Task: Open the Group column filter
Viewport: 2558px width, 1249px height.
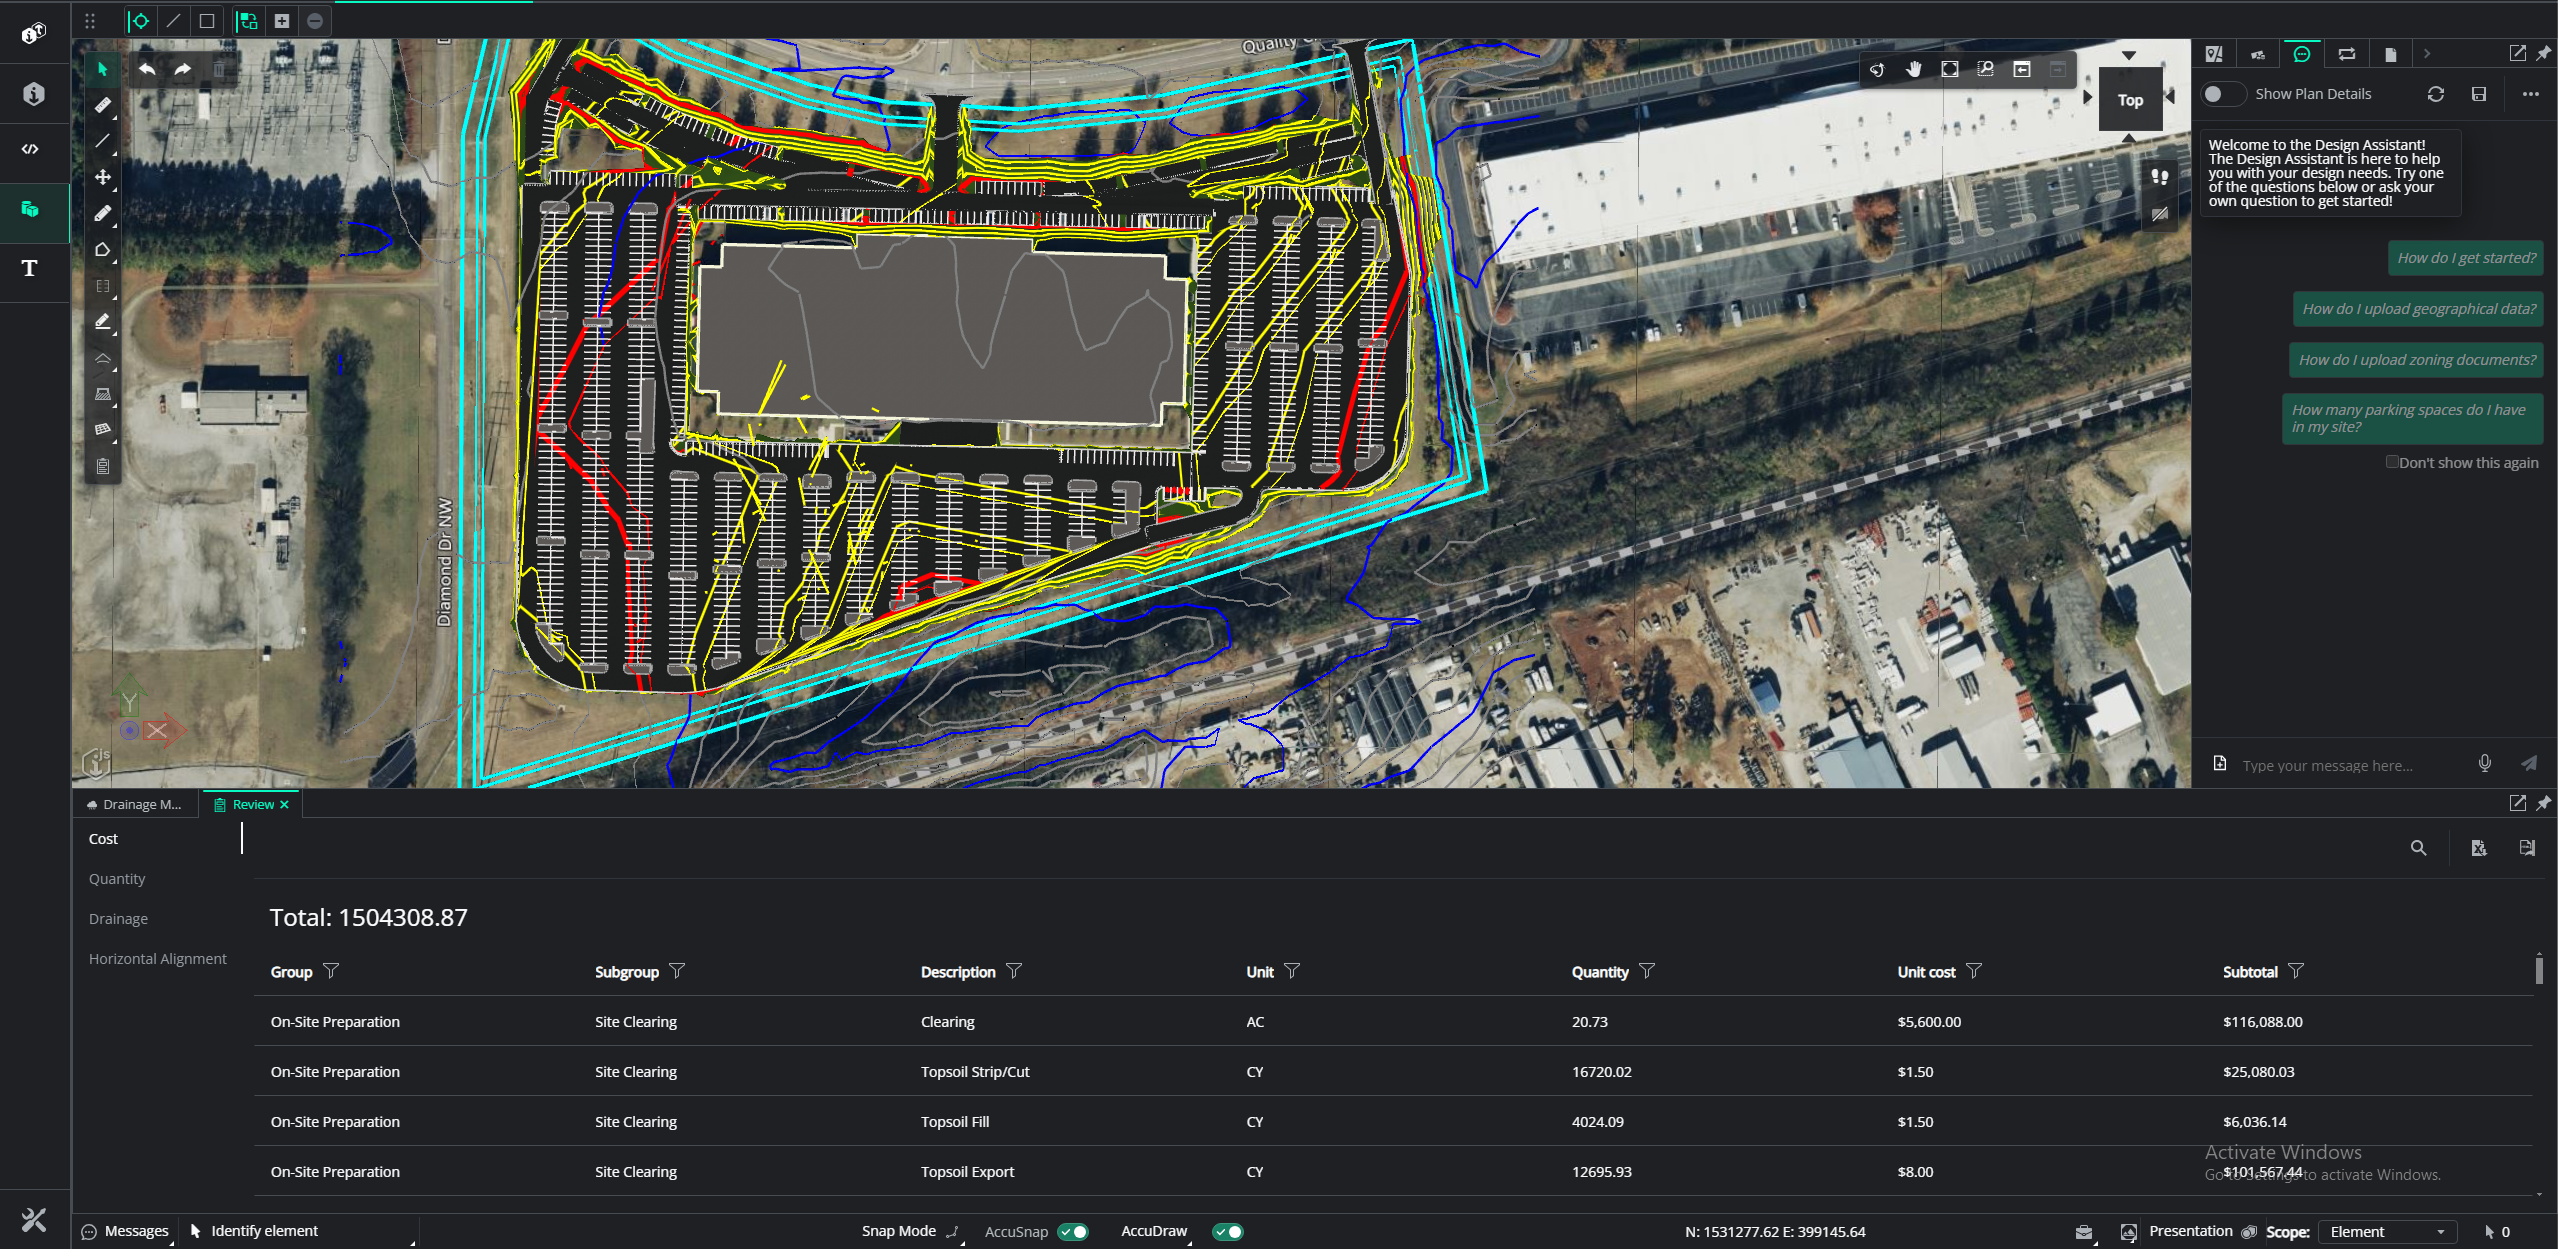Action: click(x=331, y=971)
